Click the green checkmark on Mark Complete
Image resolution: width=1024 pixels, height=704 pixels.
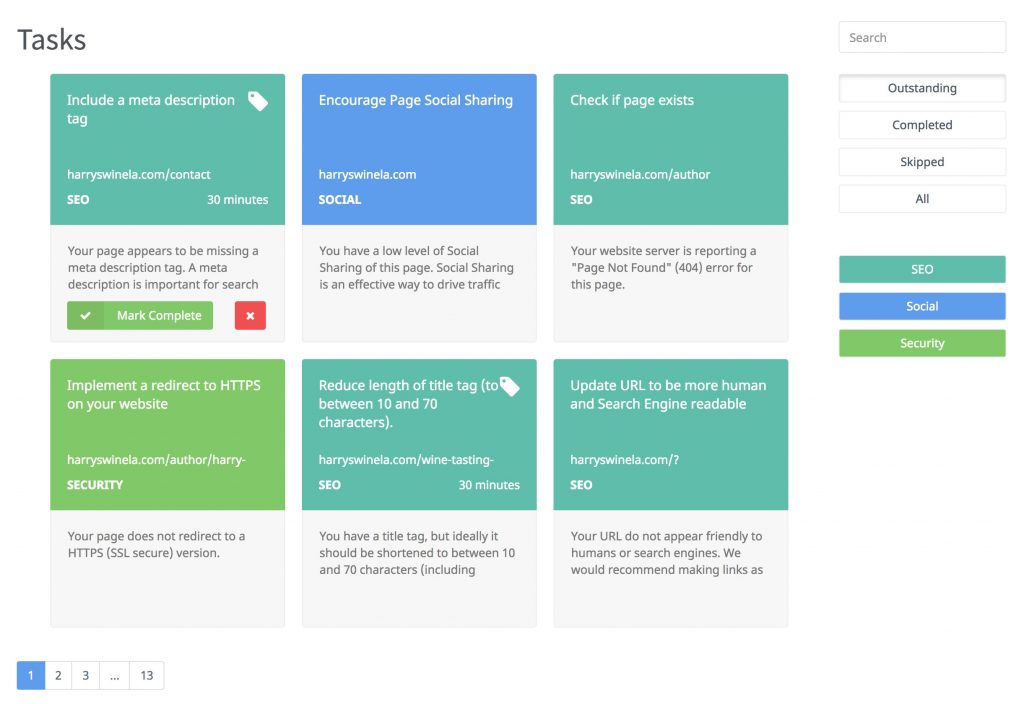point(85,315)
